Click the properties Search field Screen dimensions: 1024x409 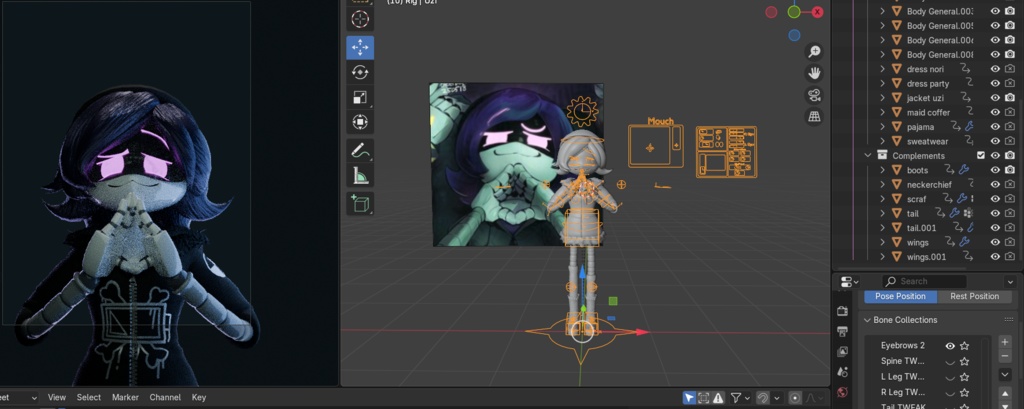point(924,282)
